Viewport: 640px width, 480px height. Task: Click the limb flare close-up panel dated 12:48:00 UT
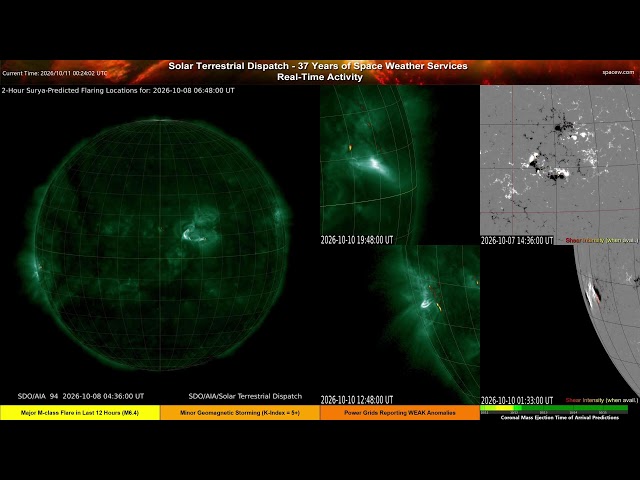(400, 325)
